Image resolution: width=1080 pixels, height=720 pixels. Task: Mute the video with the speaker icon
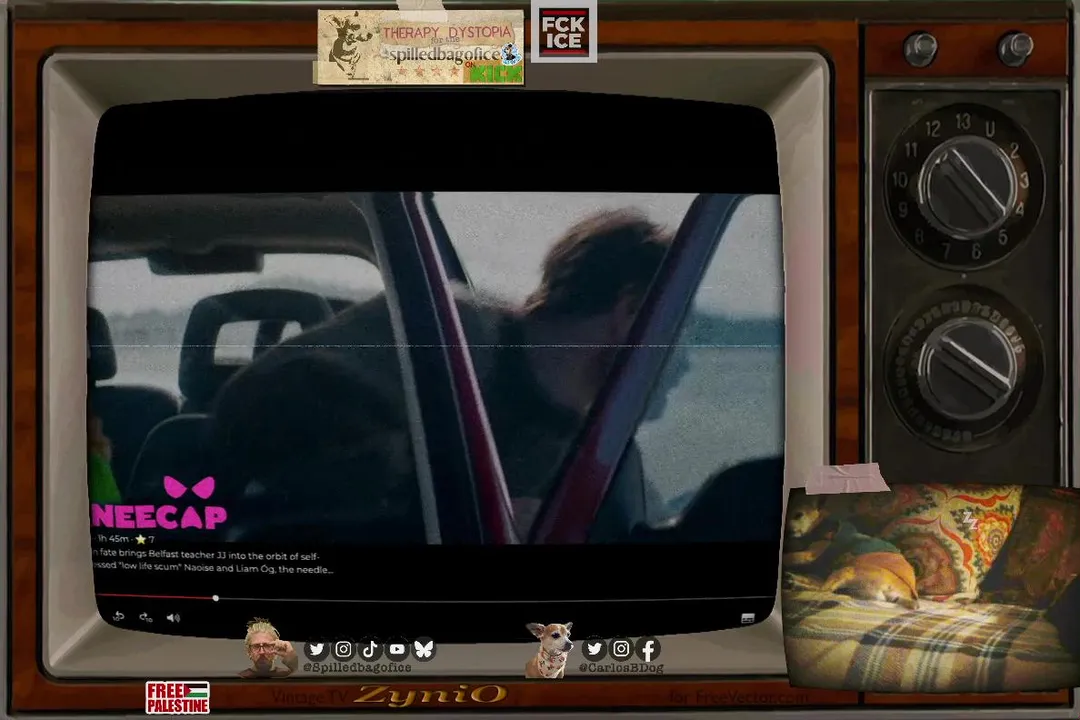(173, 617)
